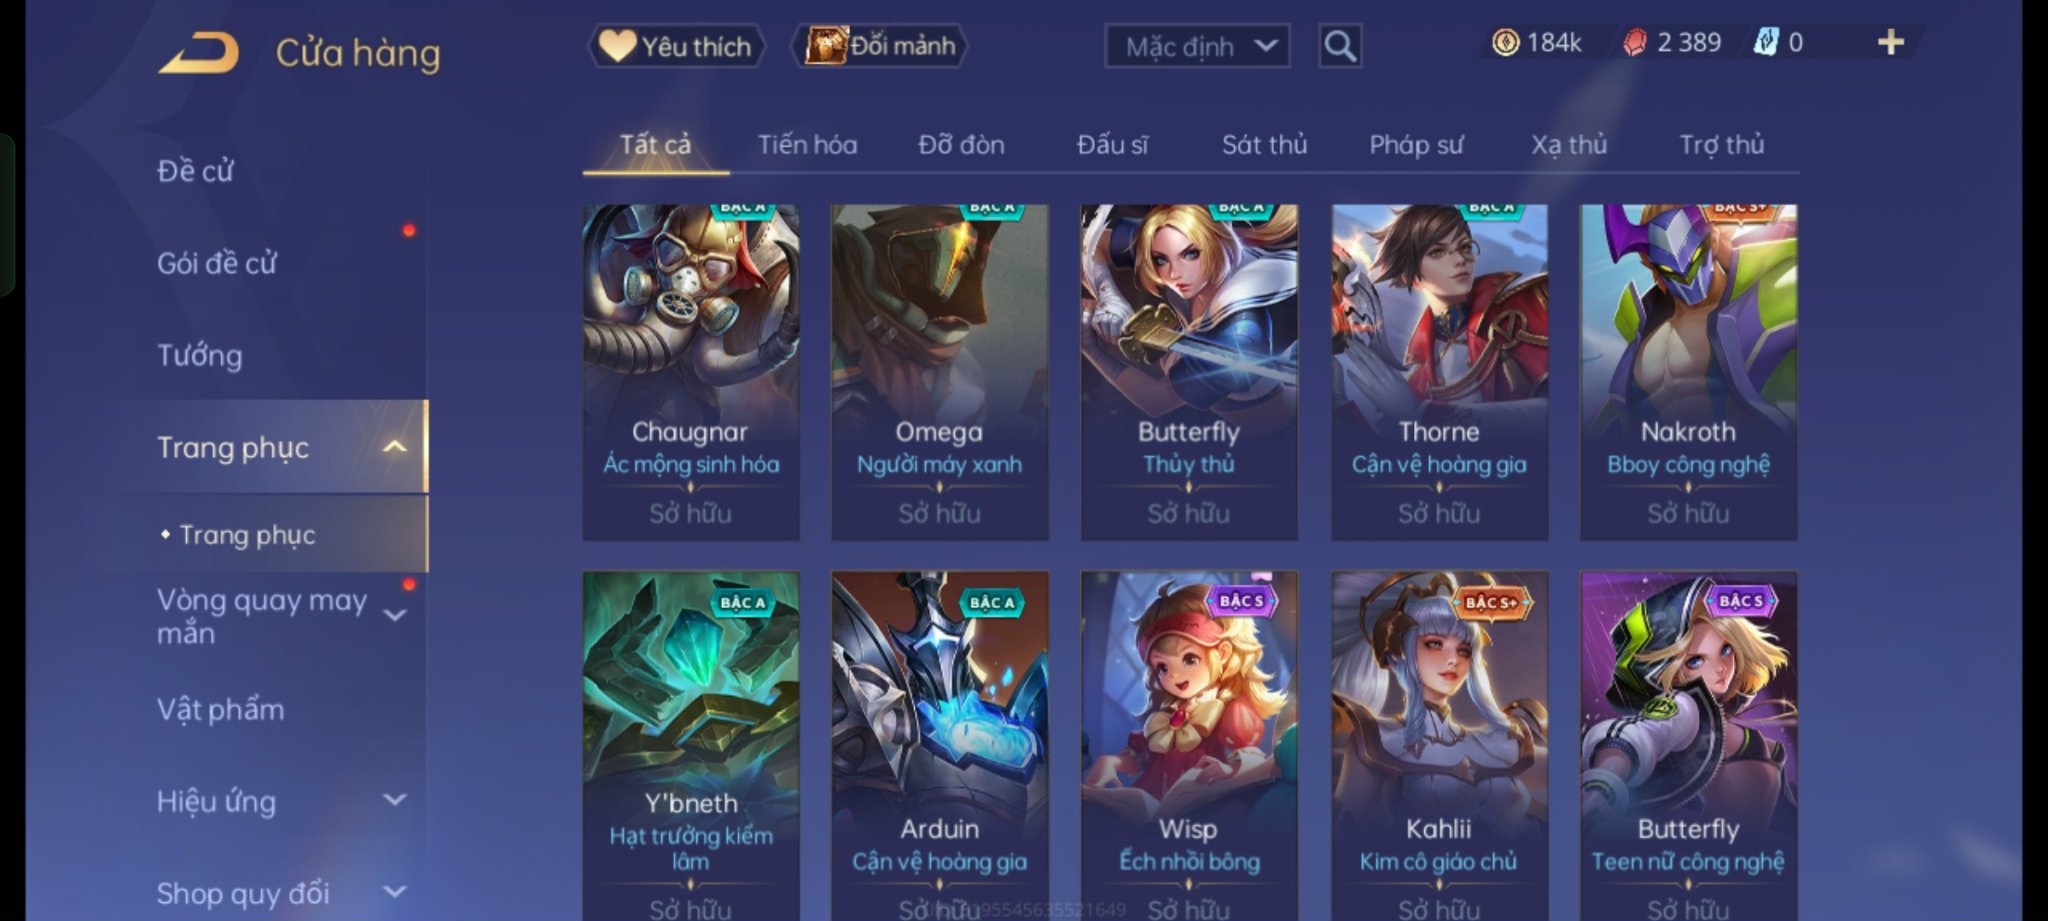Click the gold coin balance icon

pos(1505,42)
